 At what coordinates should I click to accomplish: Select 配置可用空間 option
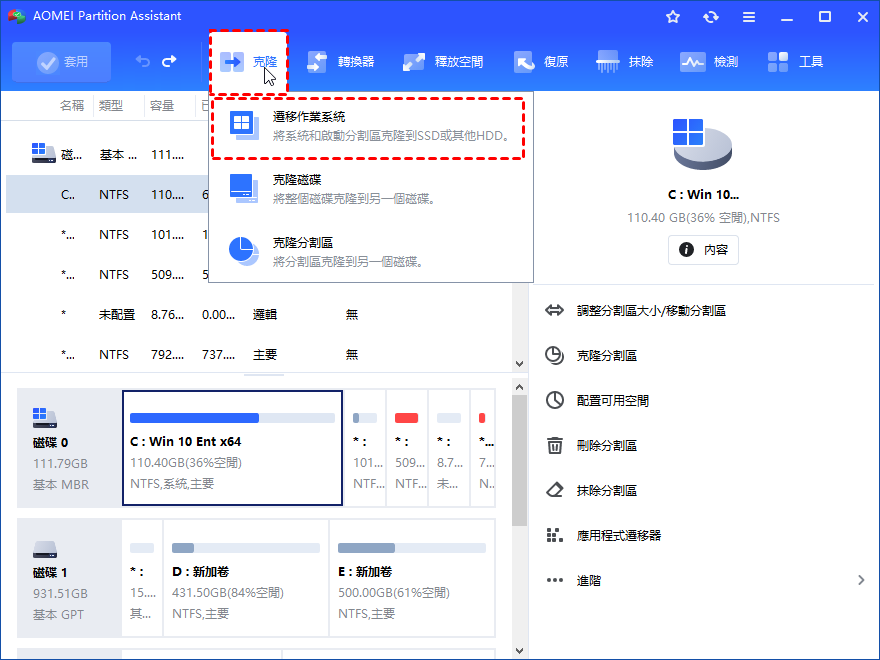[613, 401]
